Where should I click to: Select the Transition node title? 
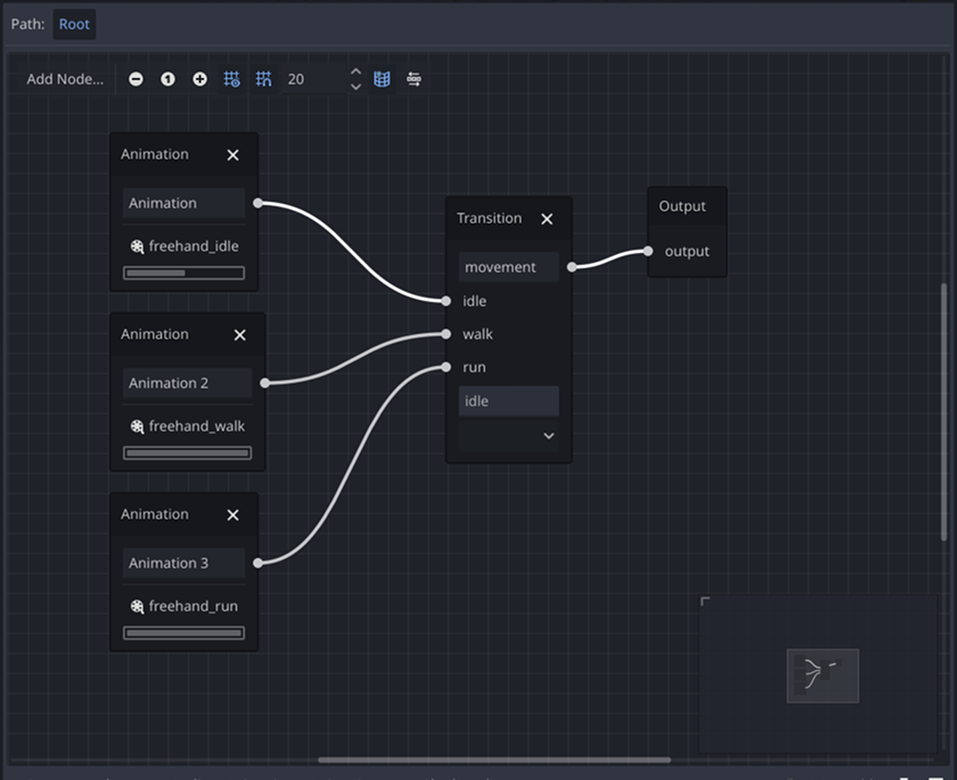click(x=489, y=218)
